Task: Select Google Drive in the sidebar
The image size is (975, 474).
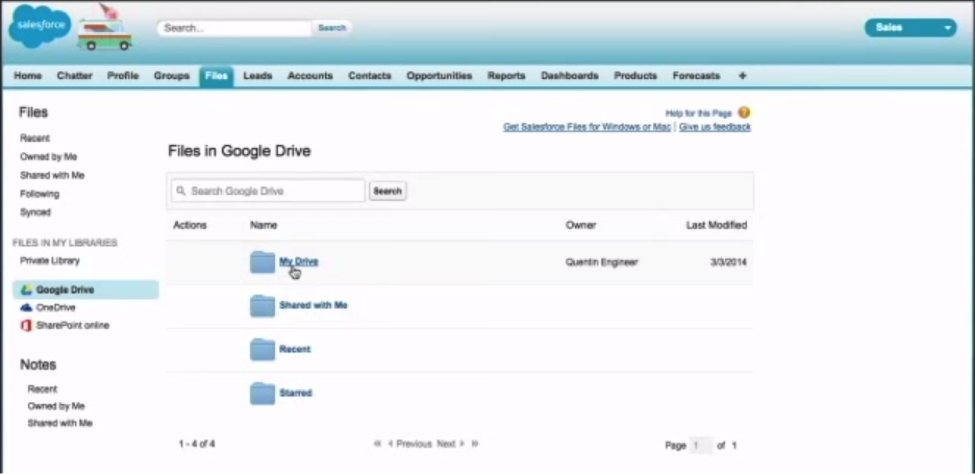Action: (86, 290)
